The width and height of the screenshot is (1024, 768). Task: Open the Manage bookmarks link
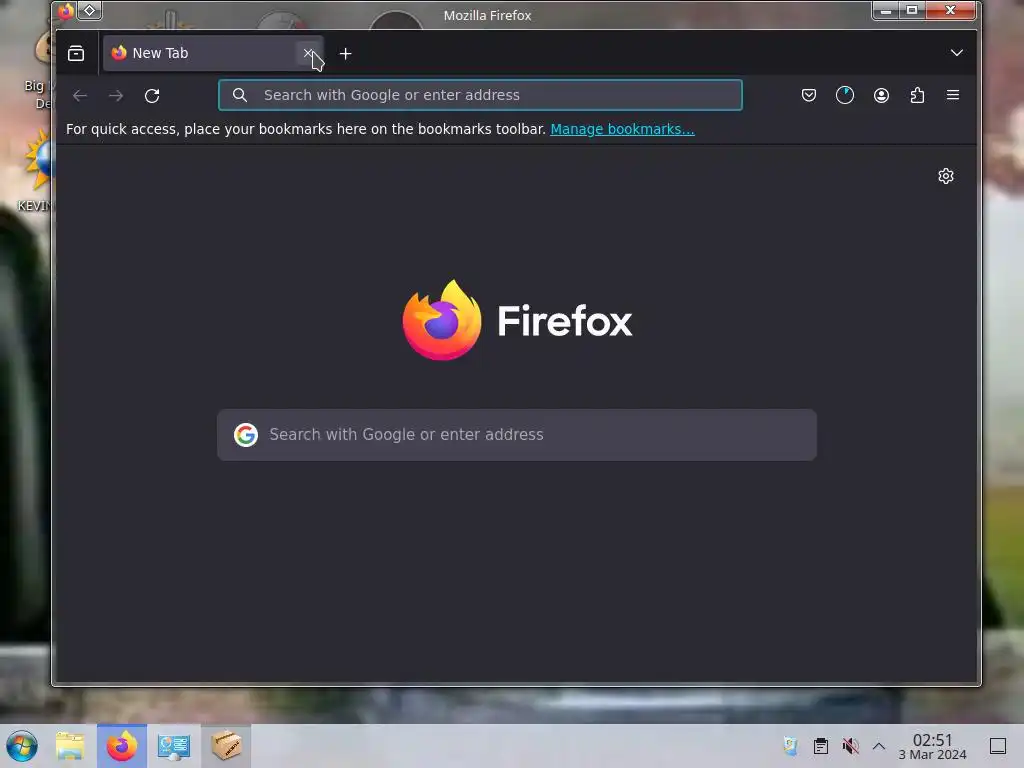(622, 129)
